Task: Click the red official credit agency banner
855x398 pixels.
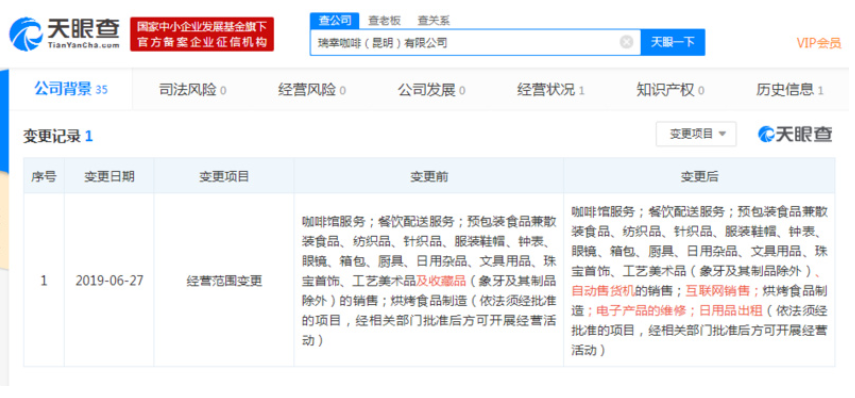Action: 202,34
